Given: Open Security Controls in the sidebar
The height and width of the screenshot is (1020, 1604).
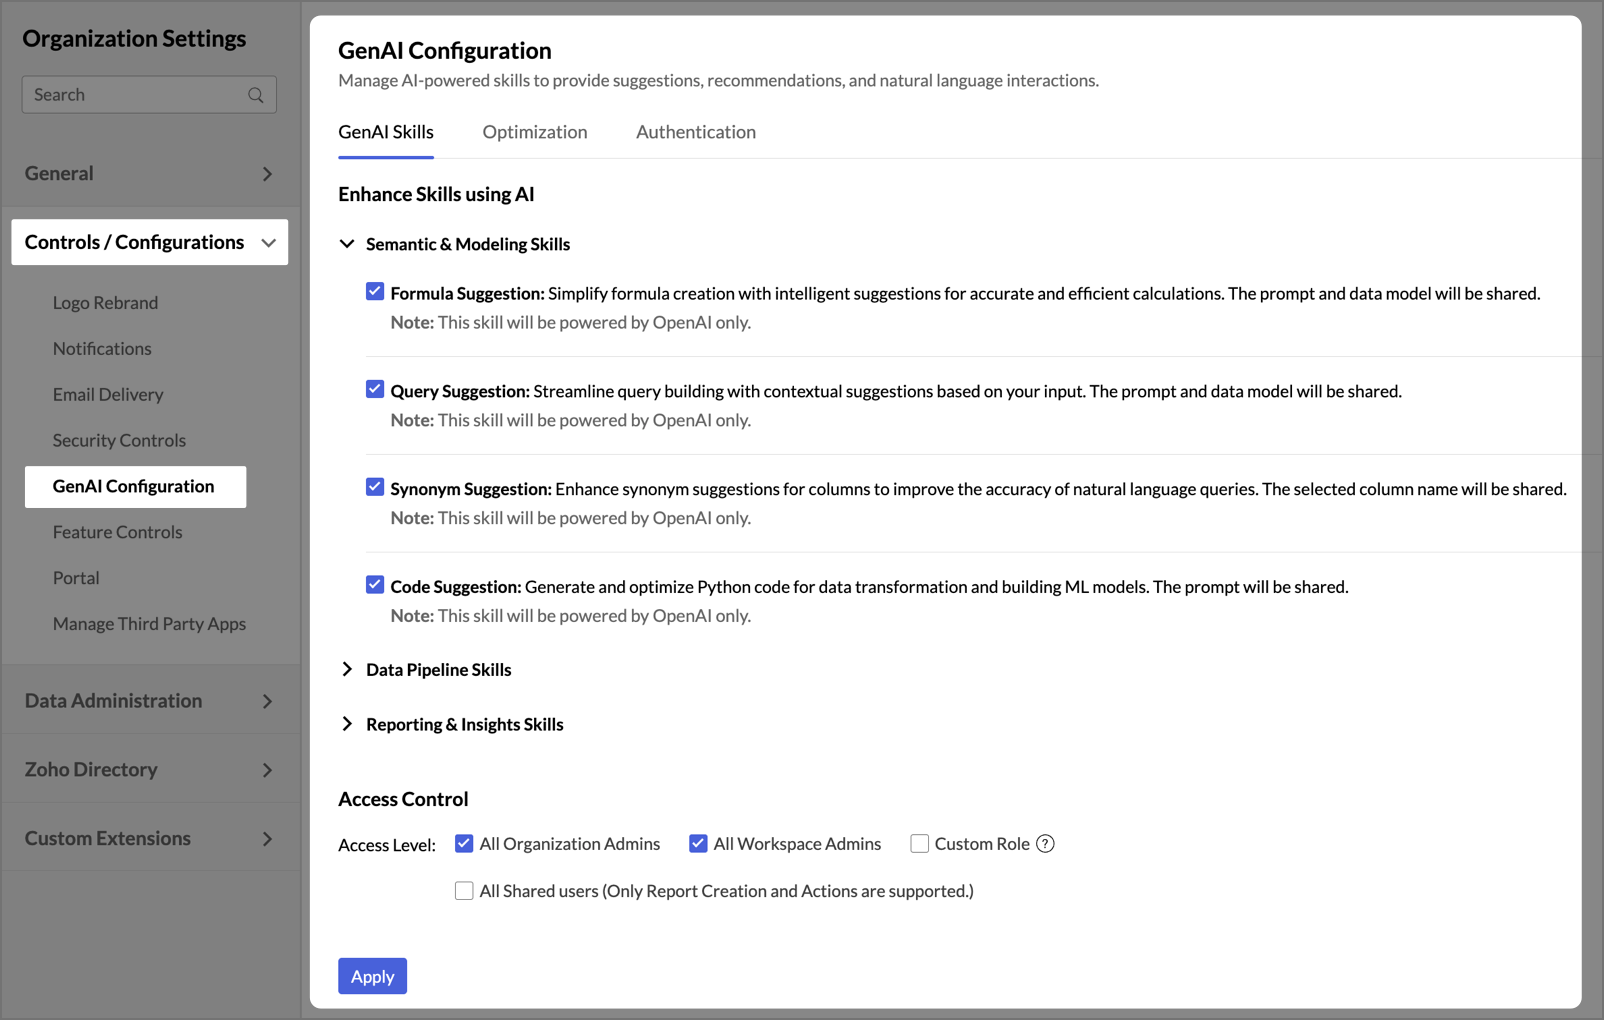Looking at the screenshot, I should click(119, 440).
